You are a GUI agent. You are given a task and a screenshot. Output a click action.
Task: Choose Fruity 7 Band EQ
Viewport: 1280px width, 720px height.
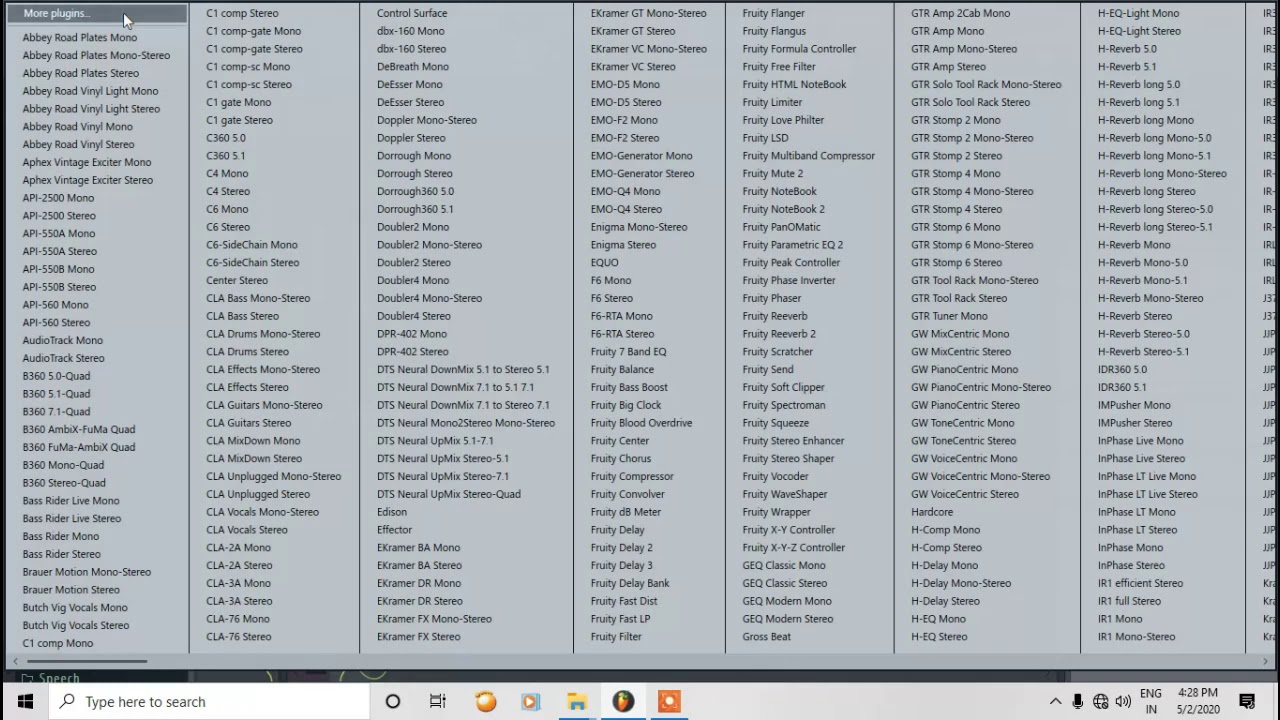pos(628,351)
